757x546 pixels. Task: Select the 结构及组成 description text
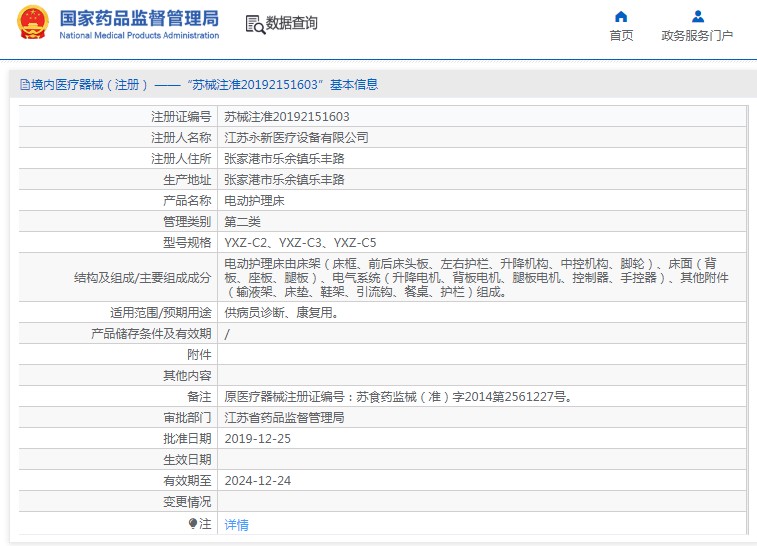[477, 278]
